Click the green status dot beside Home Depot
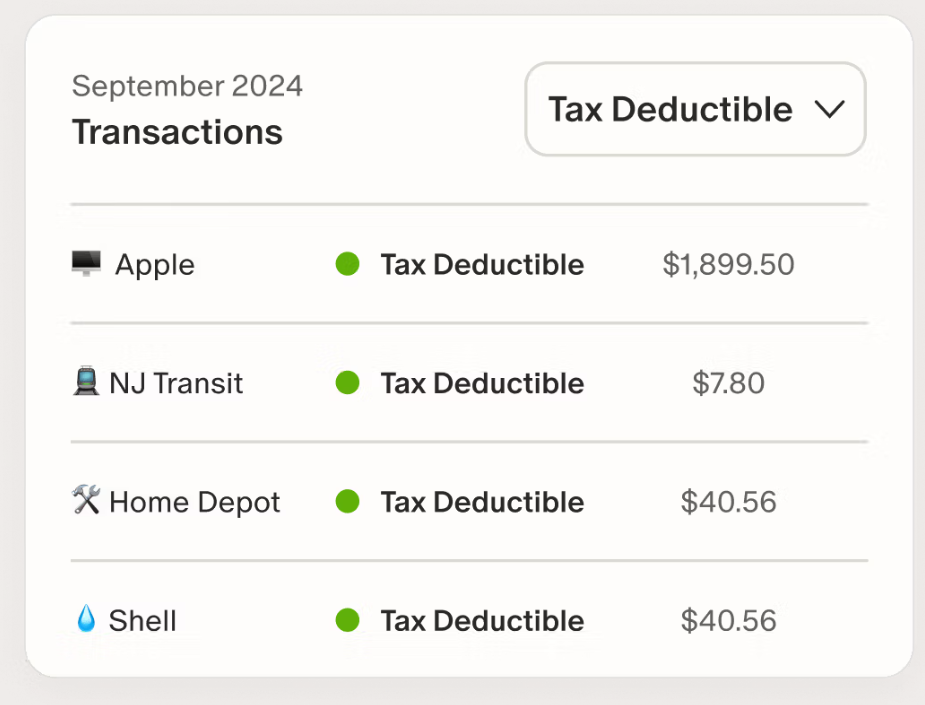The height and width of the screenshot is (705, 925). (347, 502)
